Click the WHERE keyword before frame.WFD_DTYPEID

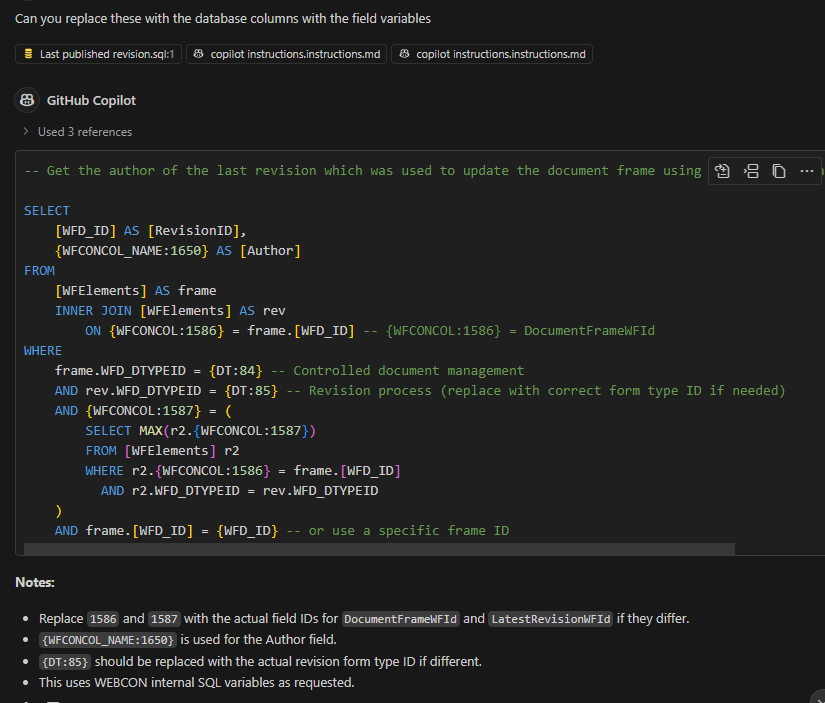click(x=43, y=350)
